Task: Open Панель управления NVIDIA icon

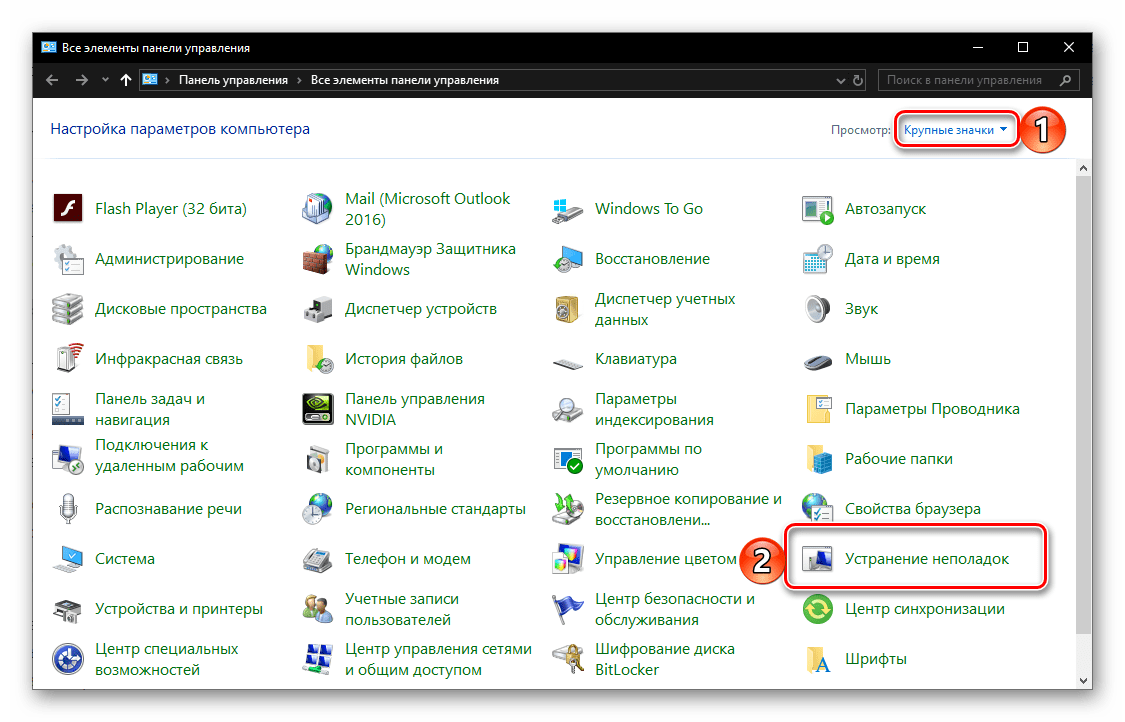Action: point(318,409)
